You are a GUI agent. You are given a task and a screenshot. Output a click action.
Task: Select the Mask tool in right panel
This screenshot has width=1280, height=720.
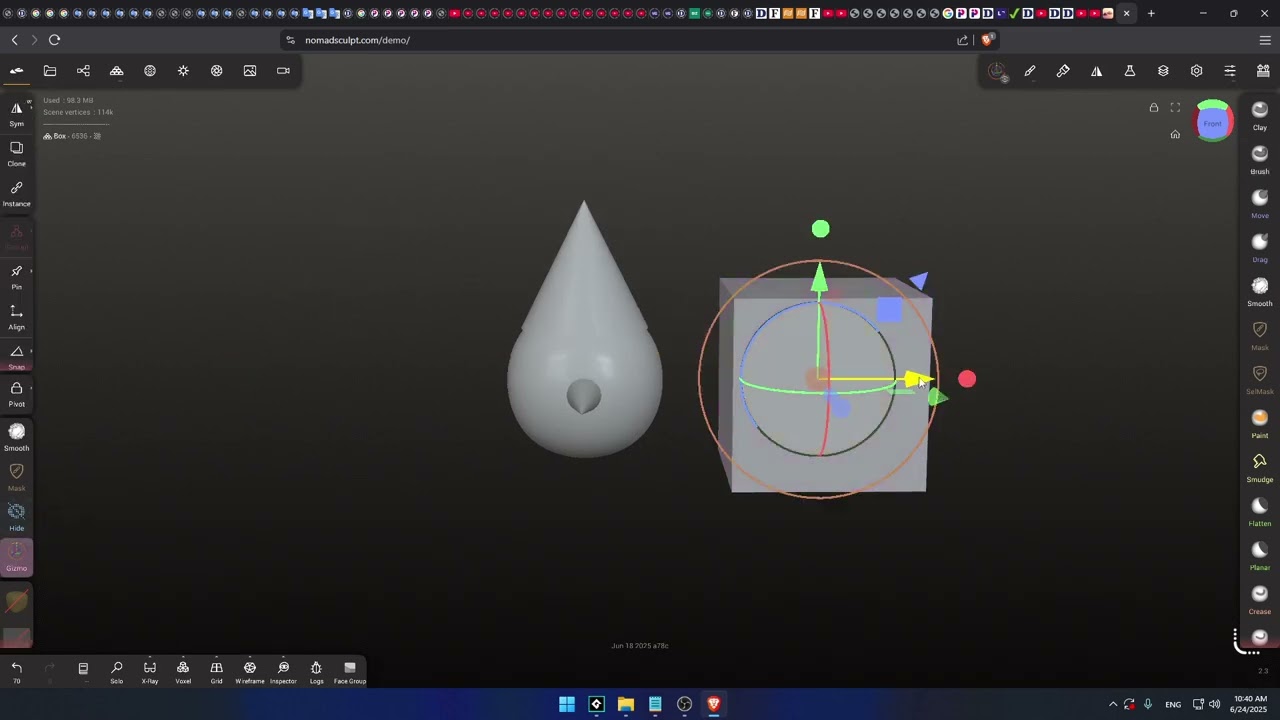tap(1260, 335)
